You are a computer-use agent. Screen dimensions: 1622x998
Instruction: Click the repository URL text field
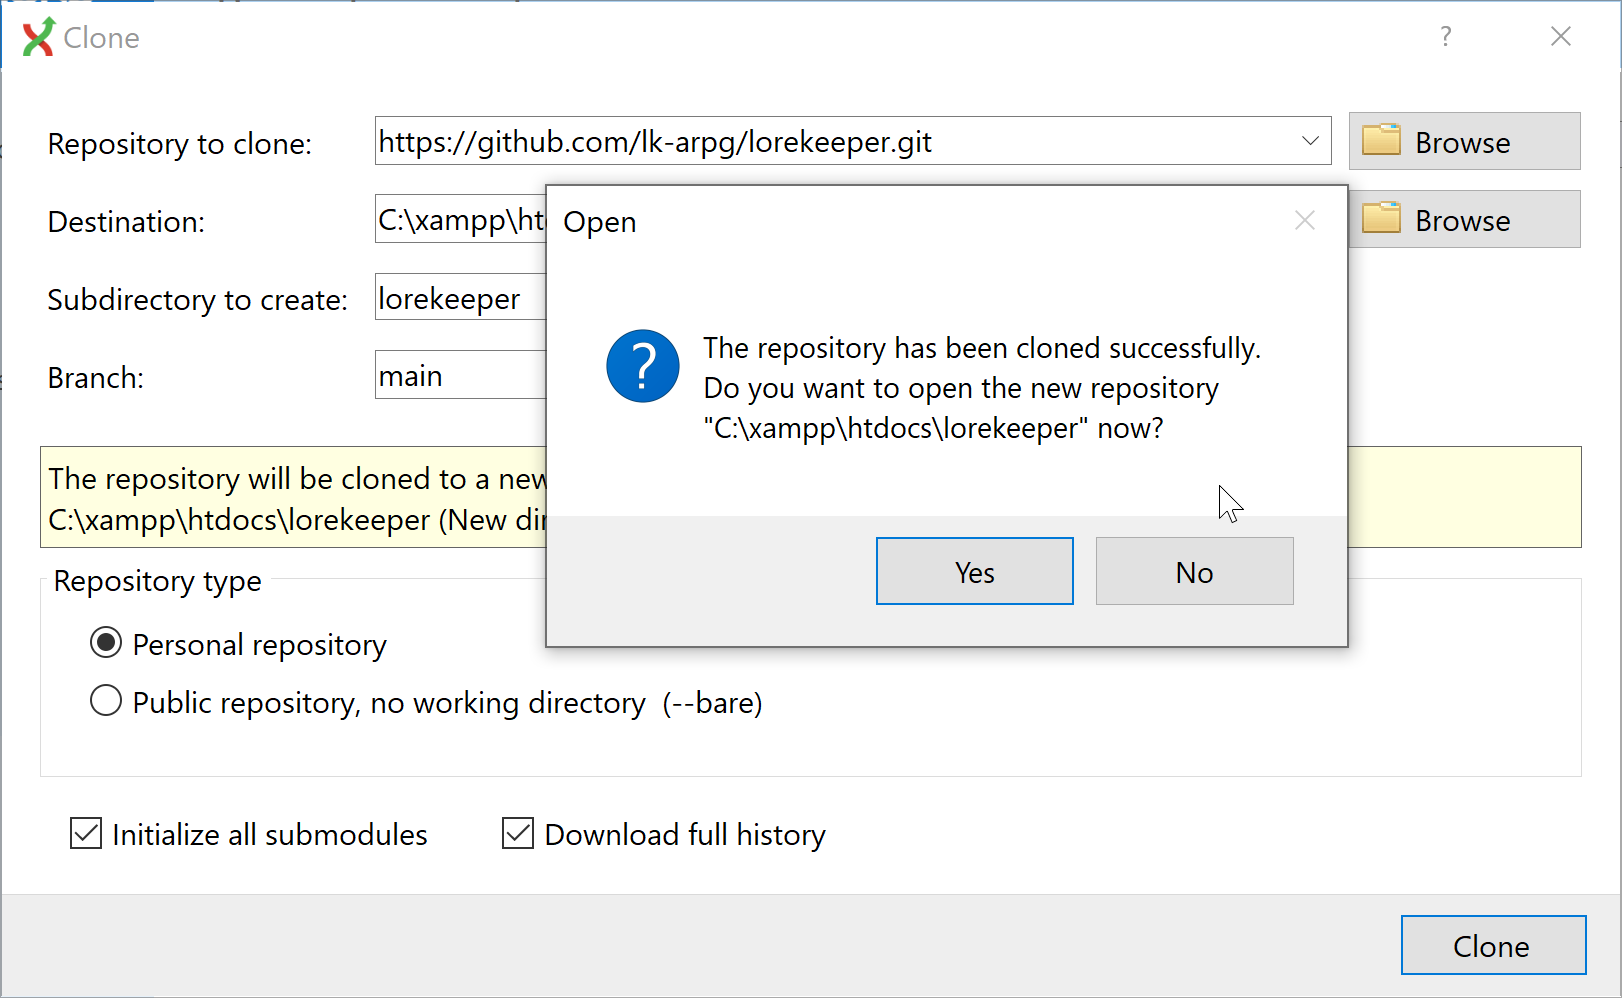click(830, 141)
